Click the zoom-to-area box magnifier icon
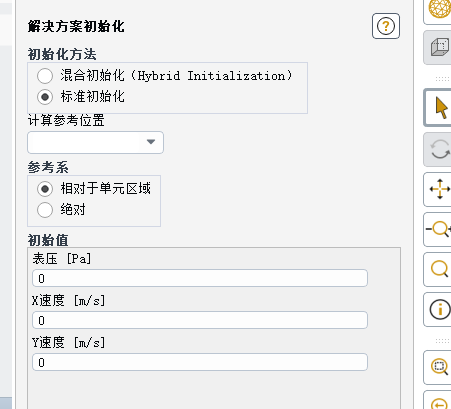This screenshot has width=451, height=409. [439, 367]
